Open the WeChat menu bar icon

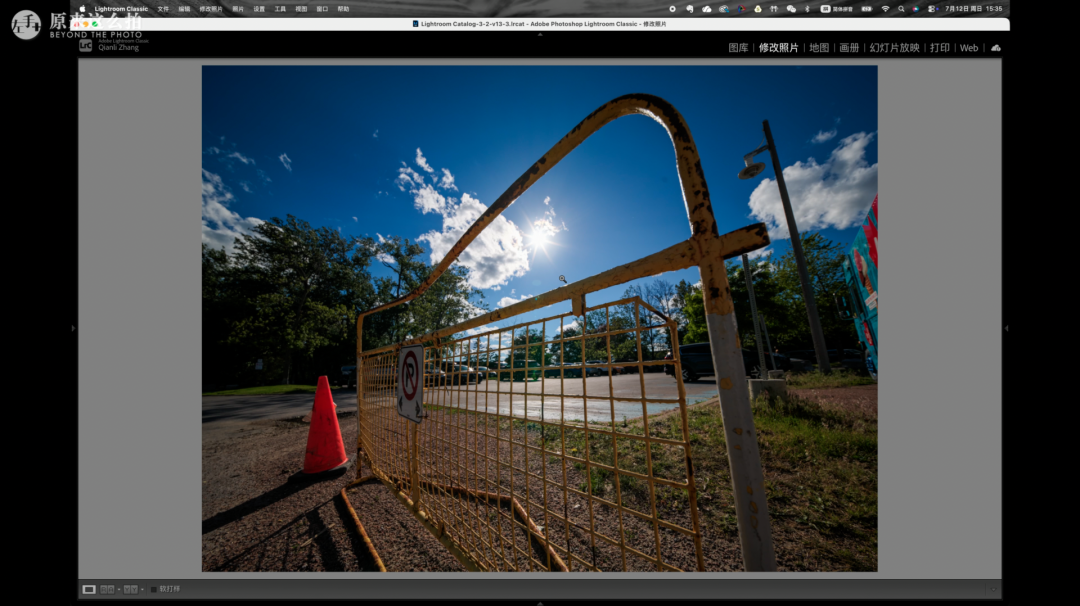click(791, 9)
